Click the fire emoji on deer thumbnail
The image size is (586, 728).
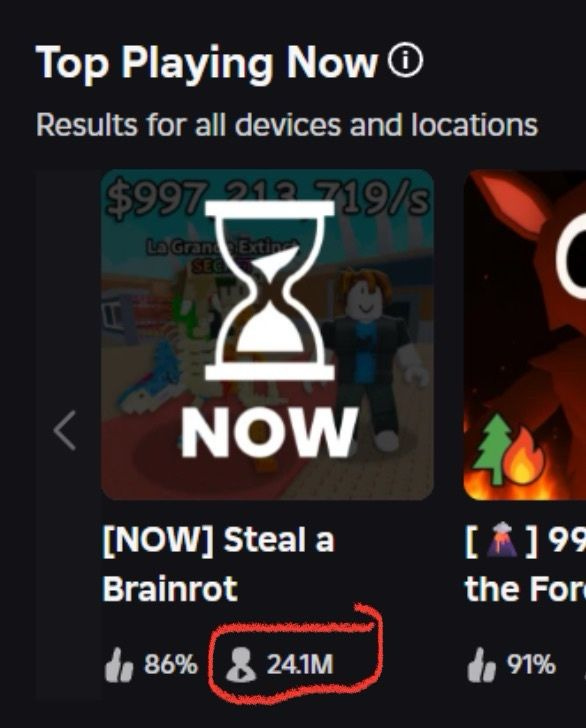525,457
